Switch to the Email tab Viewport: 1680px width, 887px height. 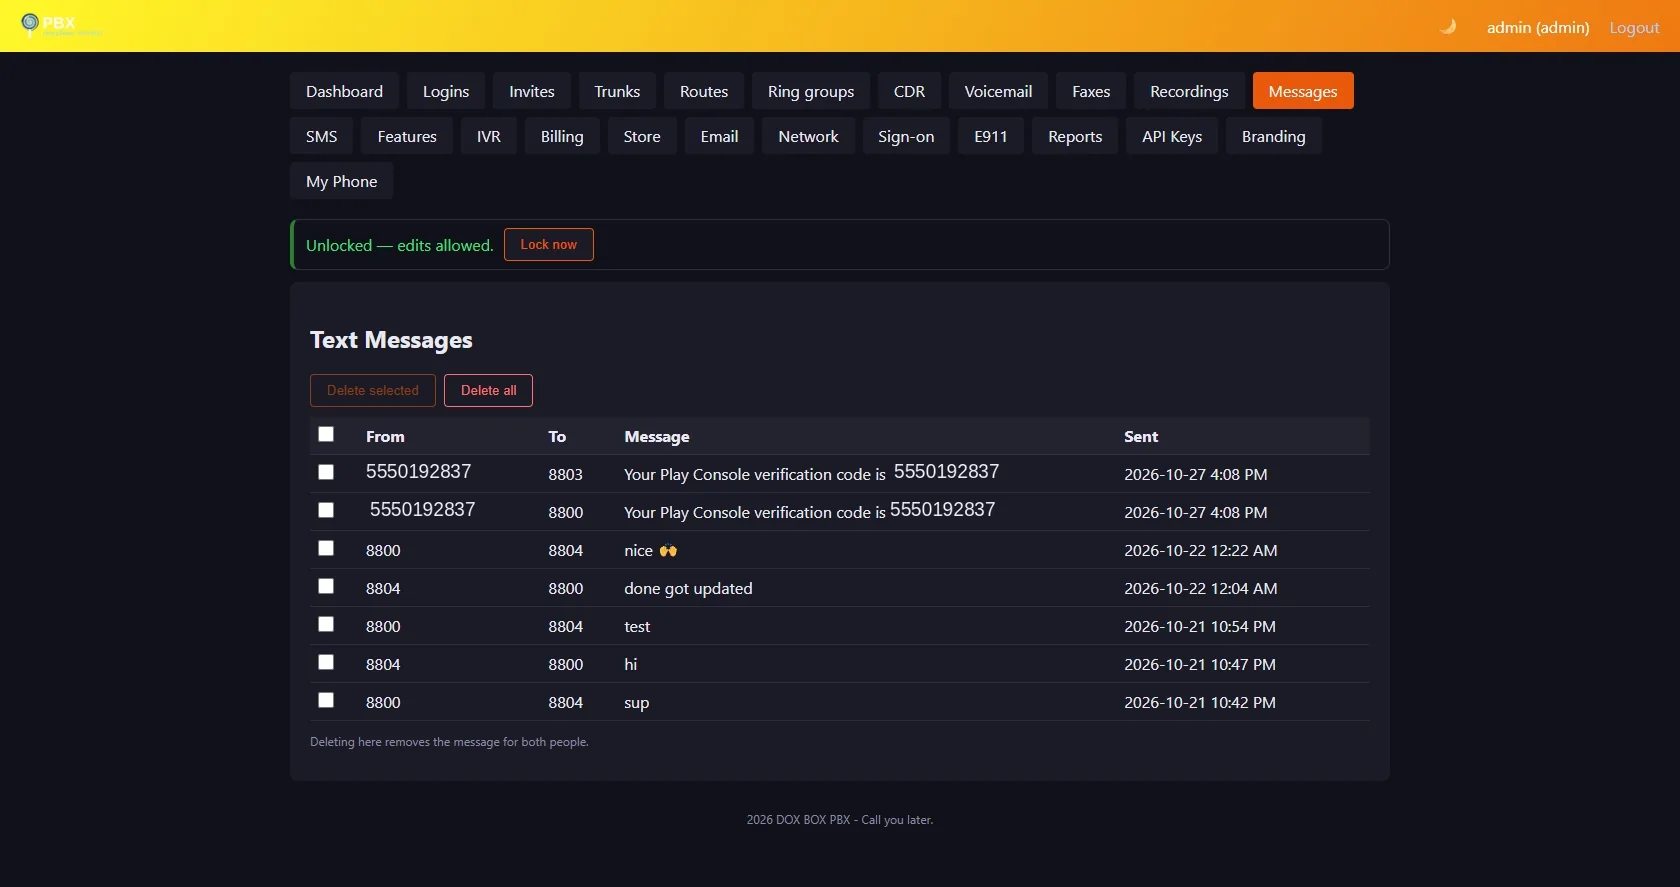719,136
